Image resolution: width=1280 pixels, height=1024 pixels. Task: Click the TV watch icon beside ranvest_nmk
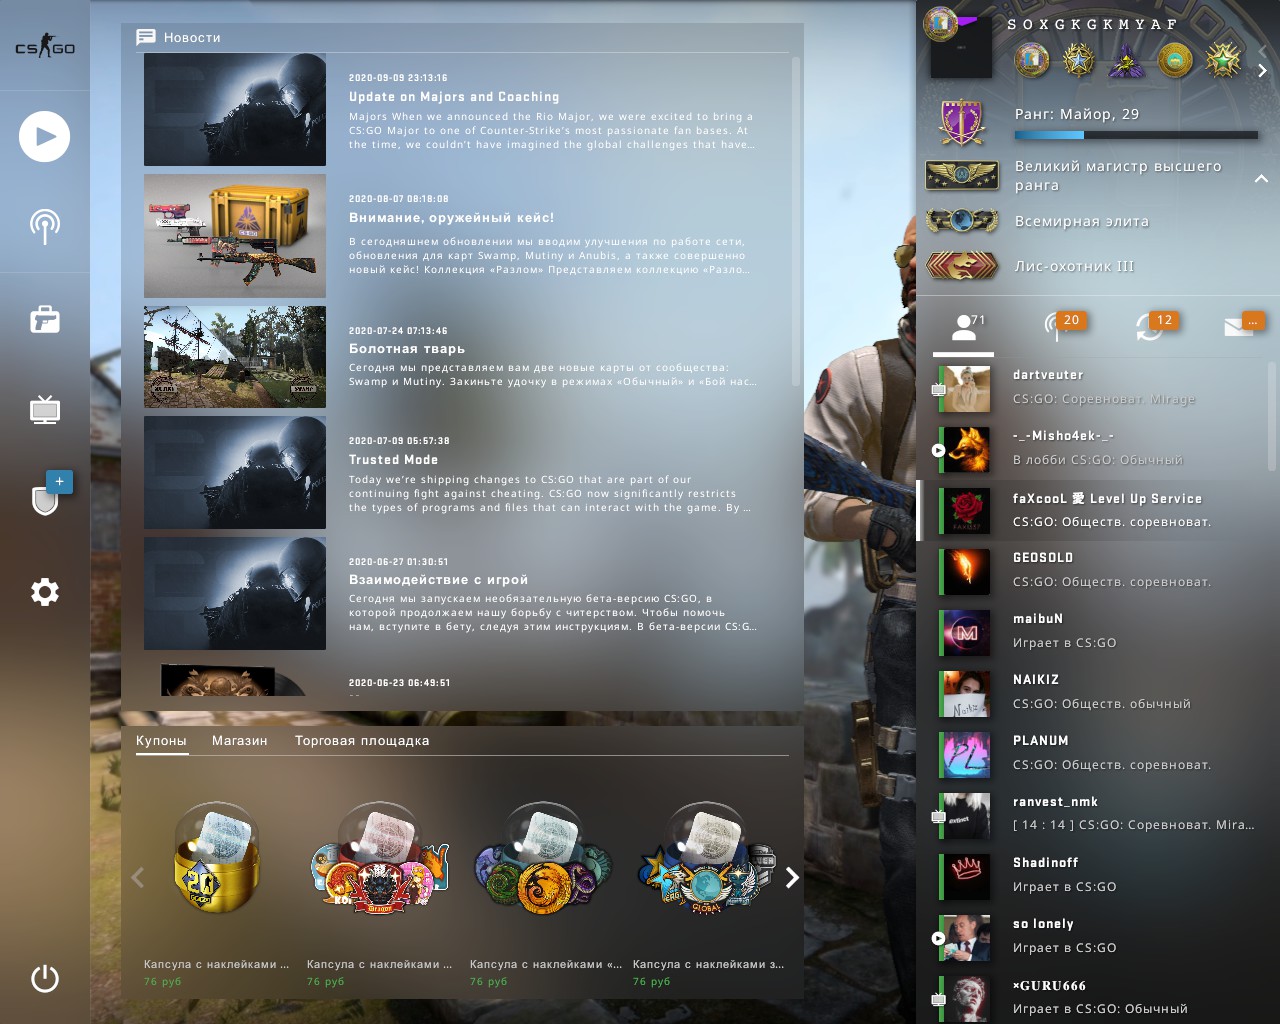pos(938,816)
